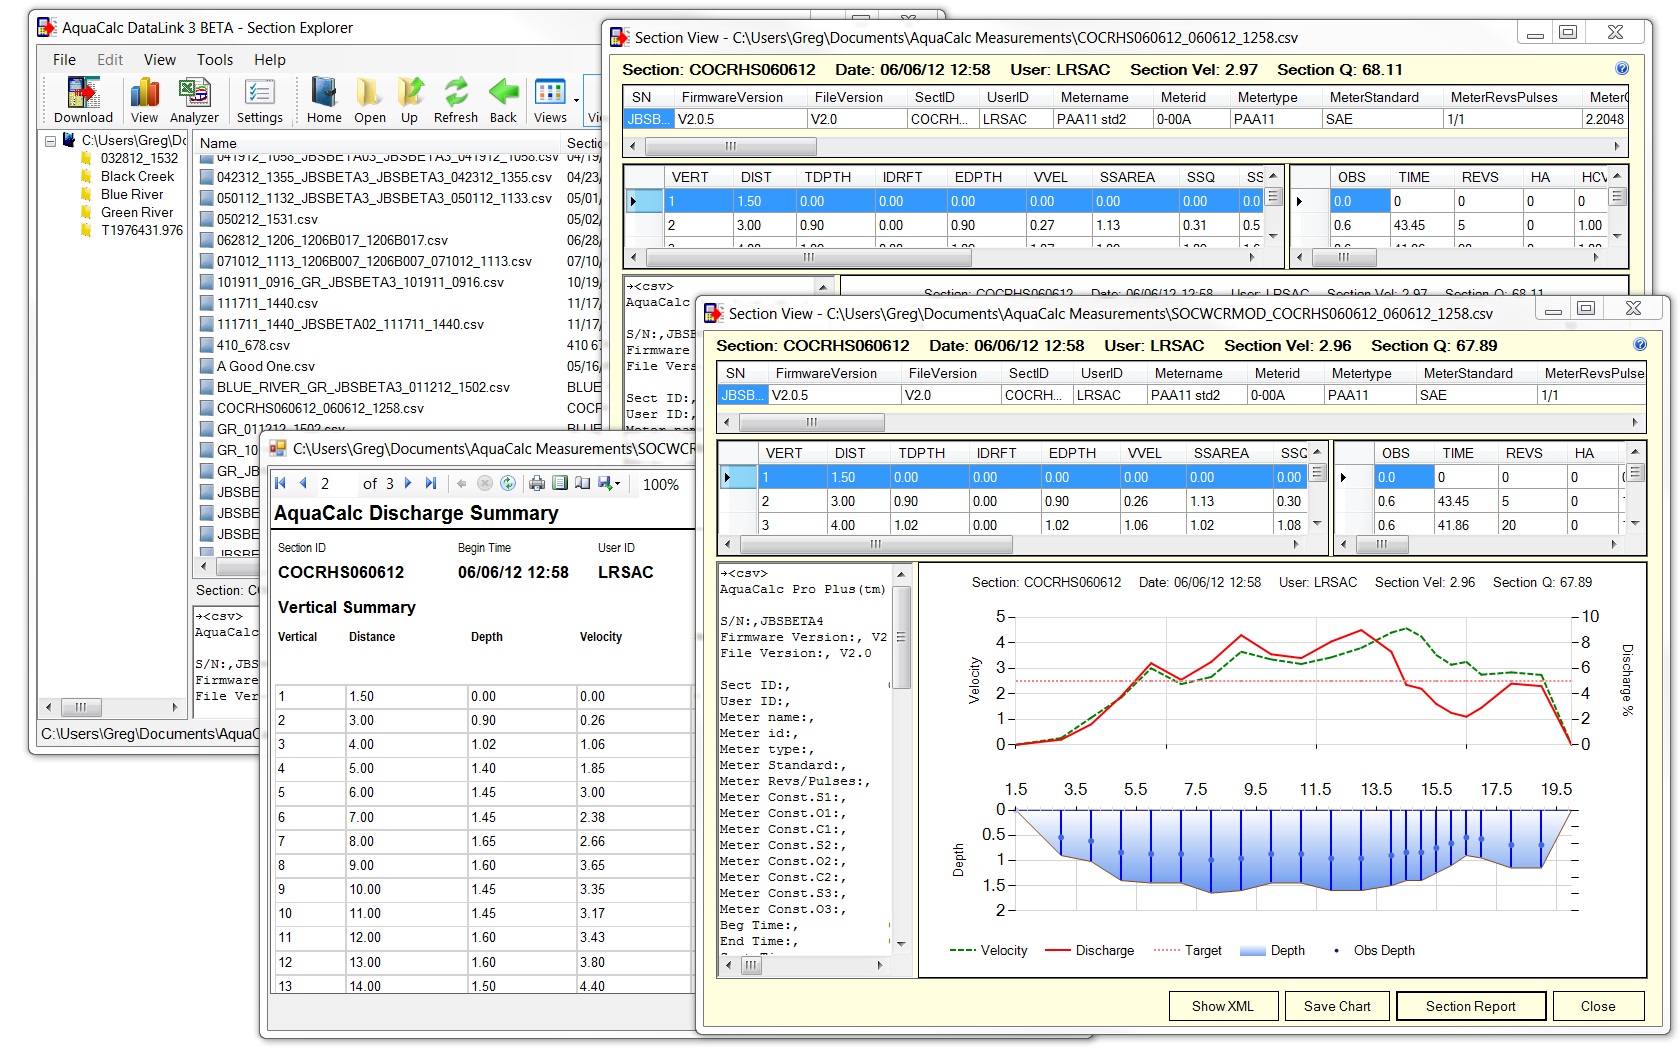Click the MeterStandard SAE cell in front window
This screenshot has width=1680, height=1050.
pyautogui.click(x=1476, y=395)
